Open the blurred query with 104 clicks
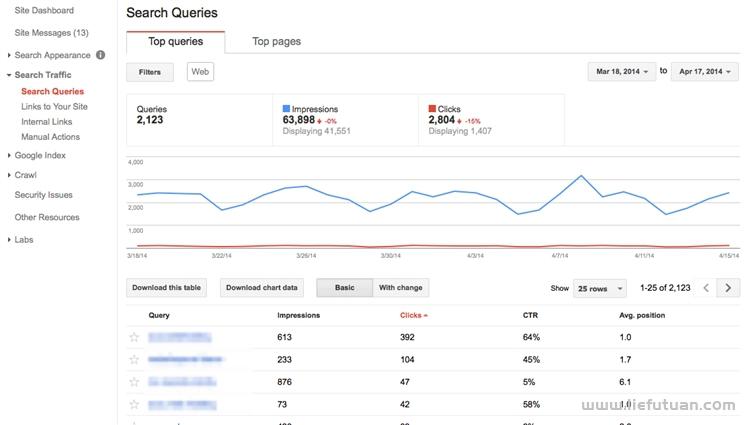The height and width of the screenshot is (425, 750). pyautogui.click(x=185, y=360)
